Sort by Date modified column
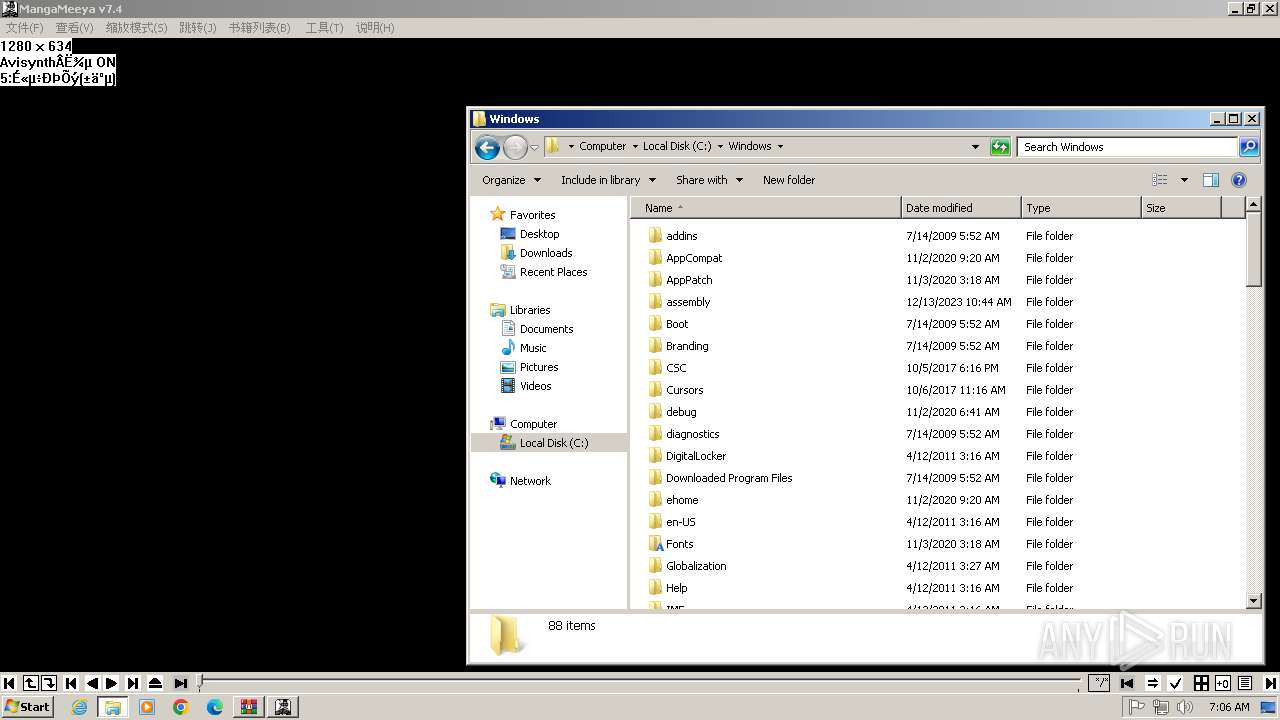This screenshot has width=1280, height=720. point(961,208)
